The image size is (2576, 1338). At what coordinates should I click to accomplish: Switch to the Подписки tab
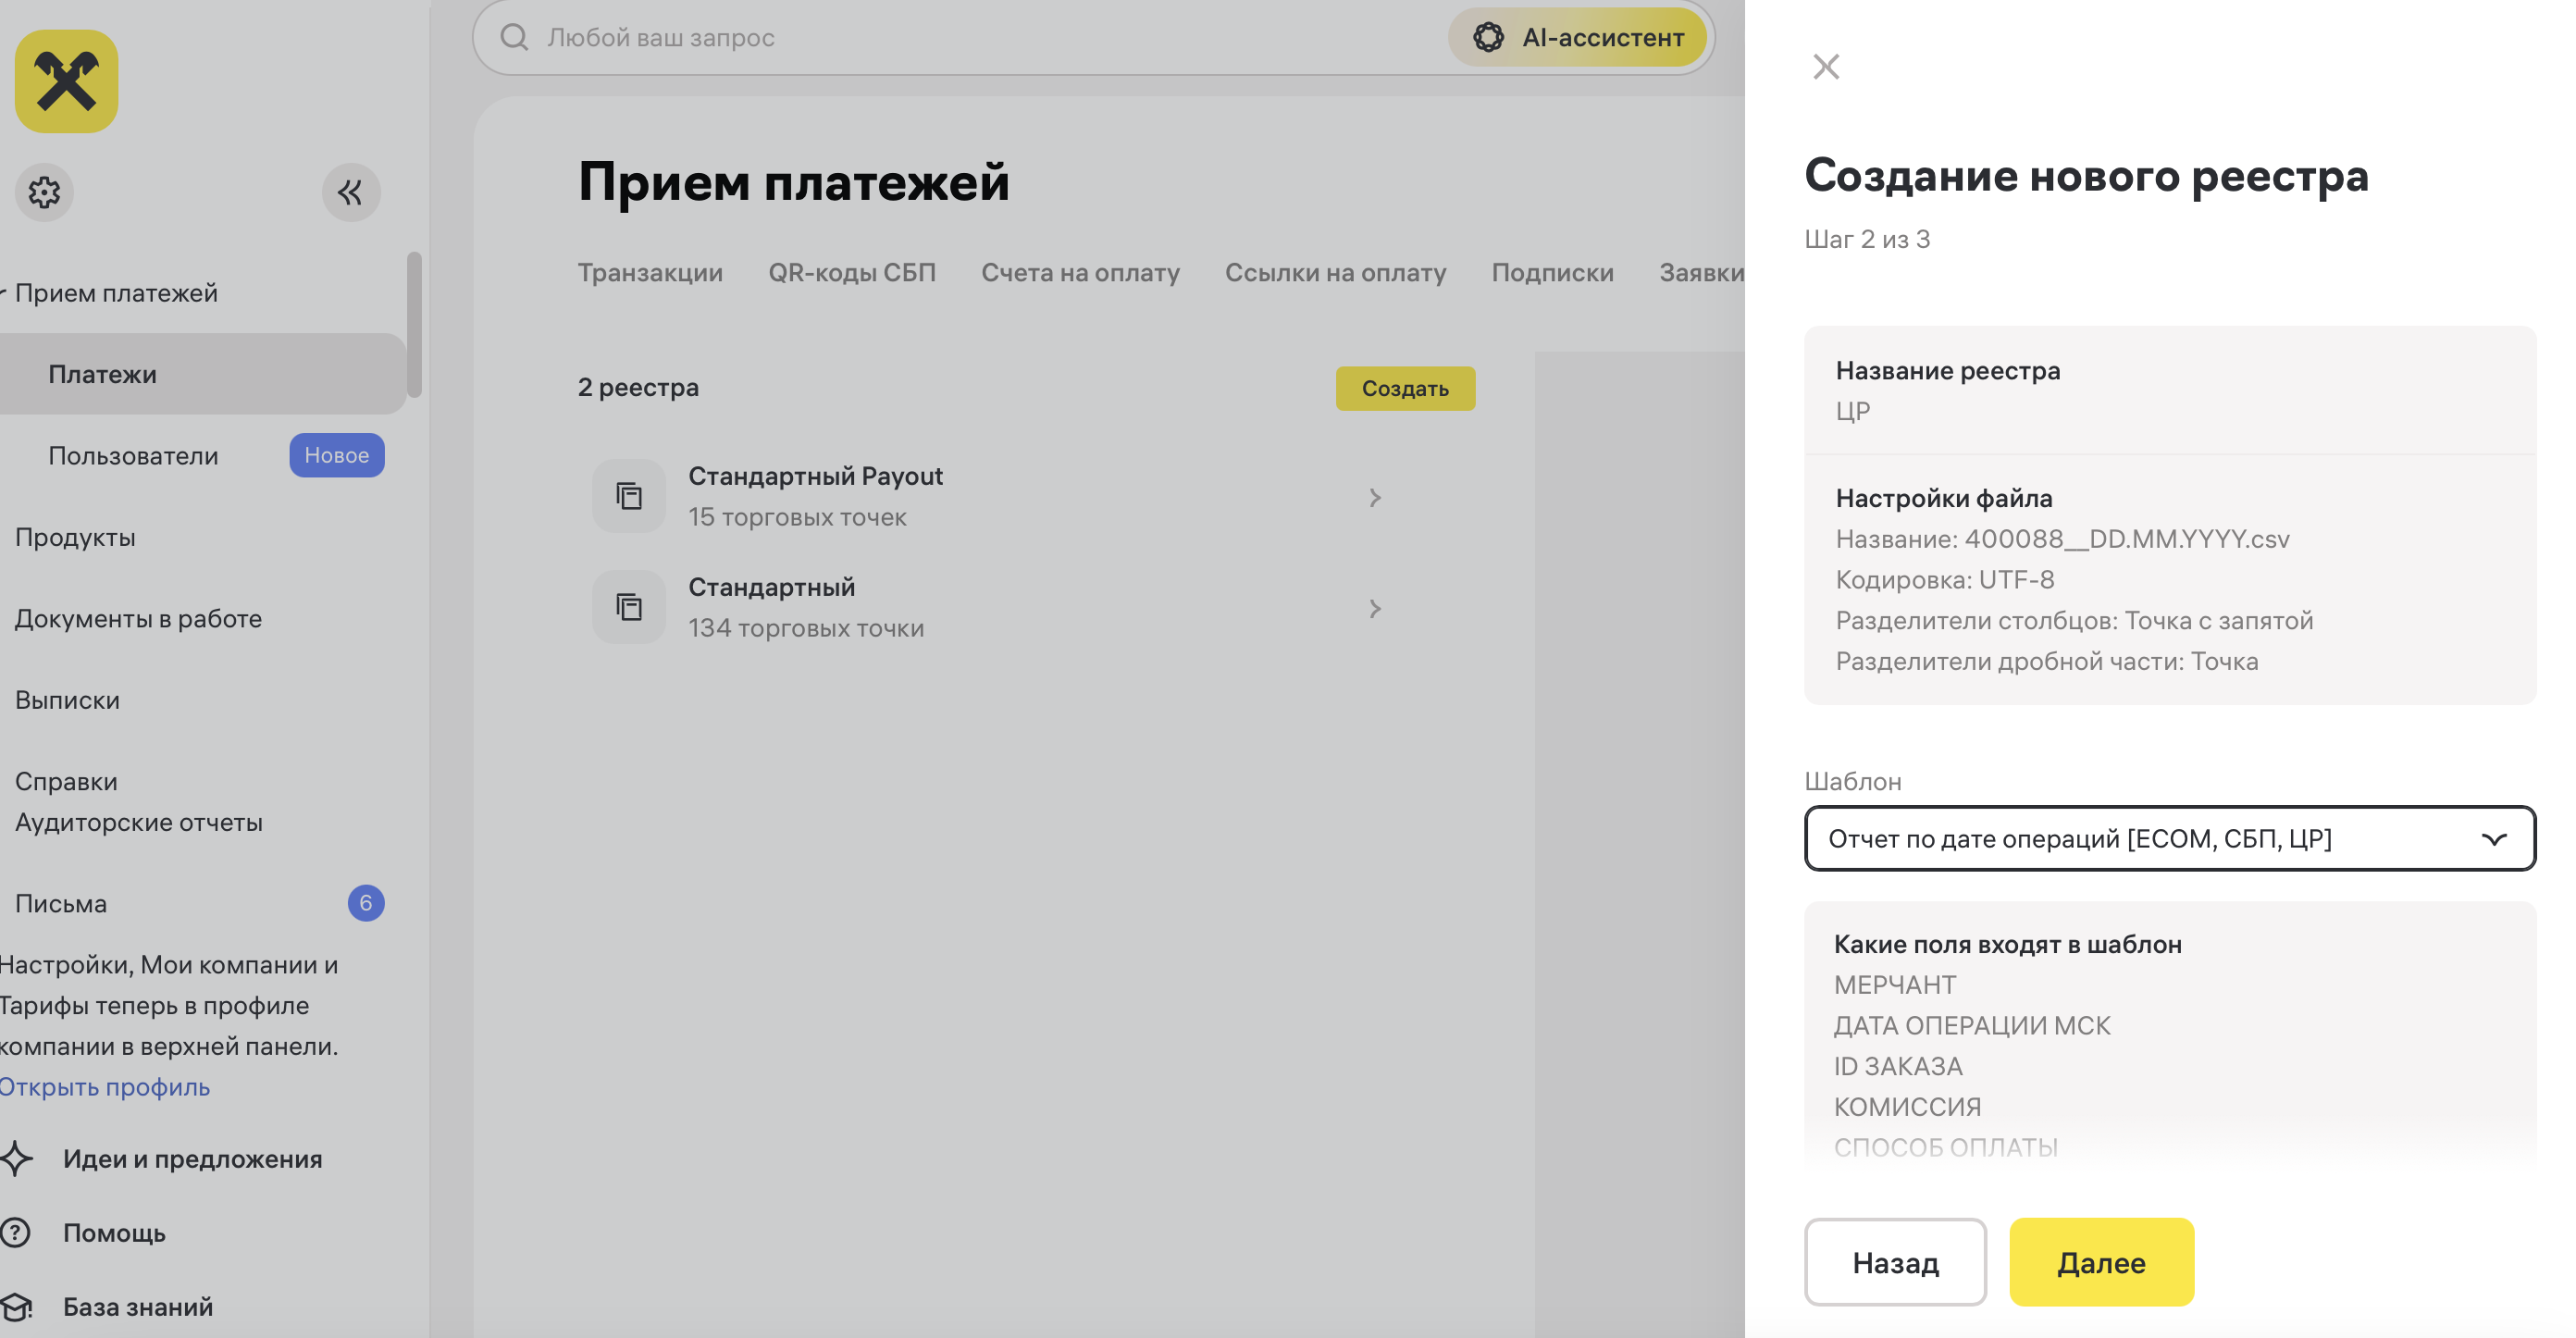coord(1552,272)
